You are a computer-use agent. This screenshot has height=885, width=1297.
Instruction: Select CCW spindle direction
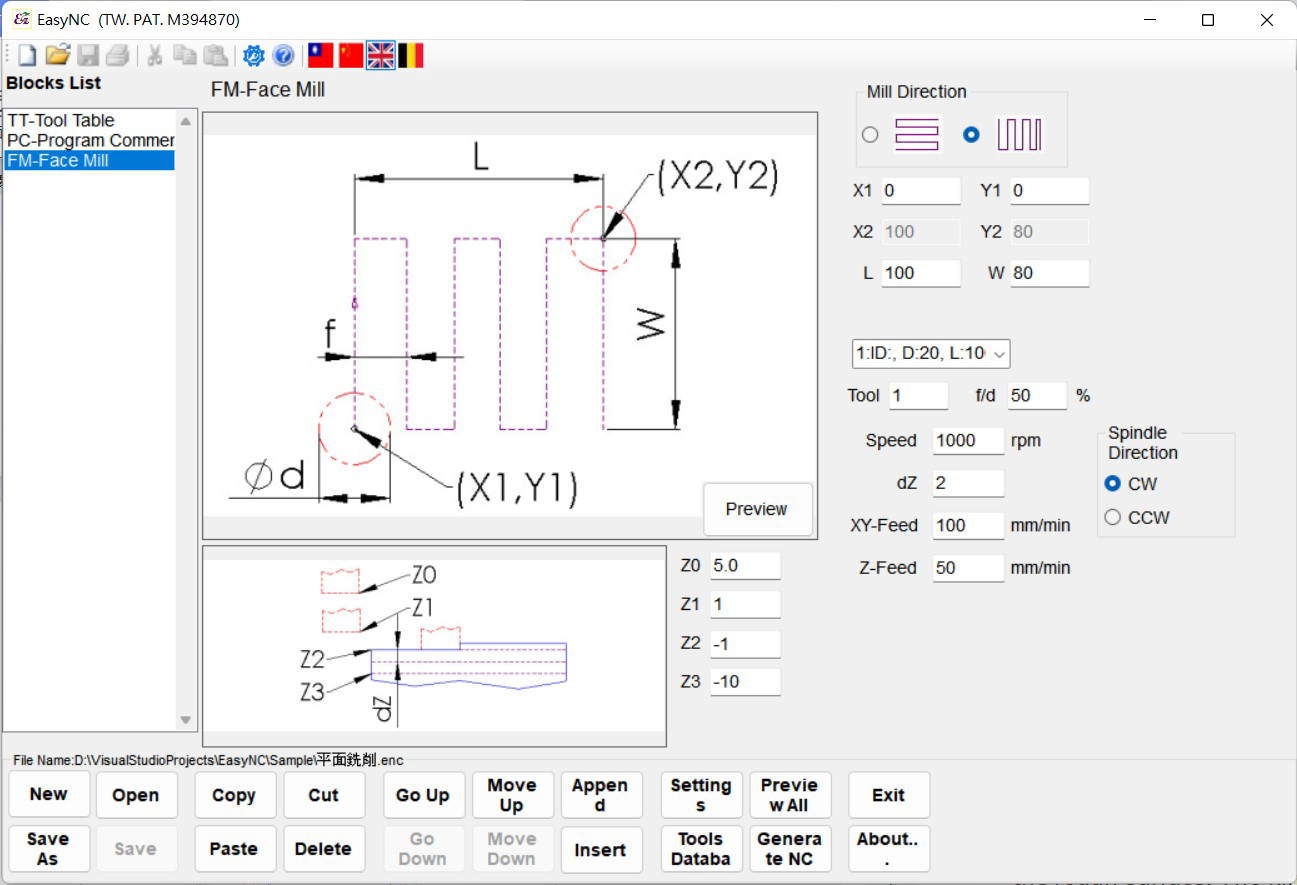[1112, 518]
